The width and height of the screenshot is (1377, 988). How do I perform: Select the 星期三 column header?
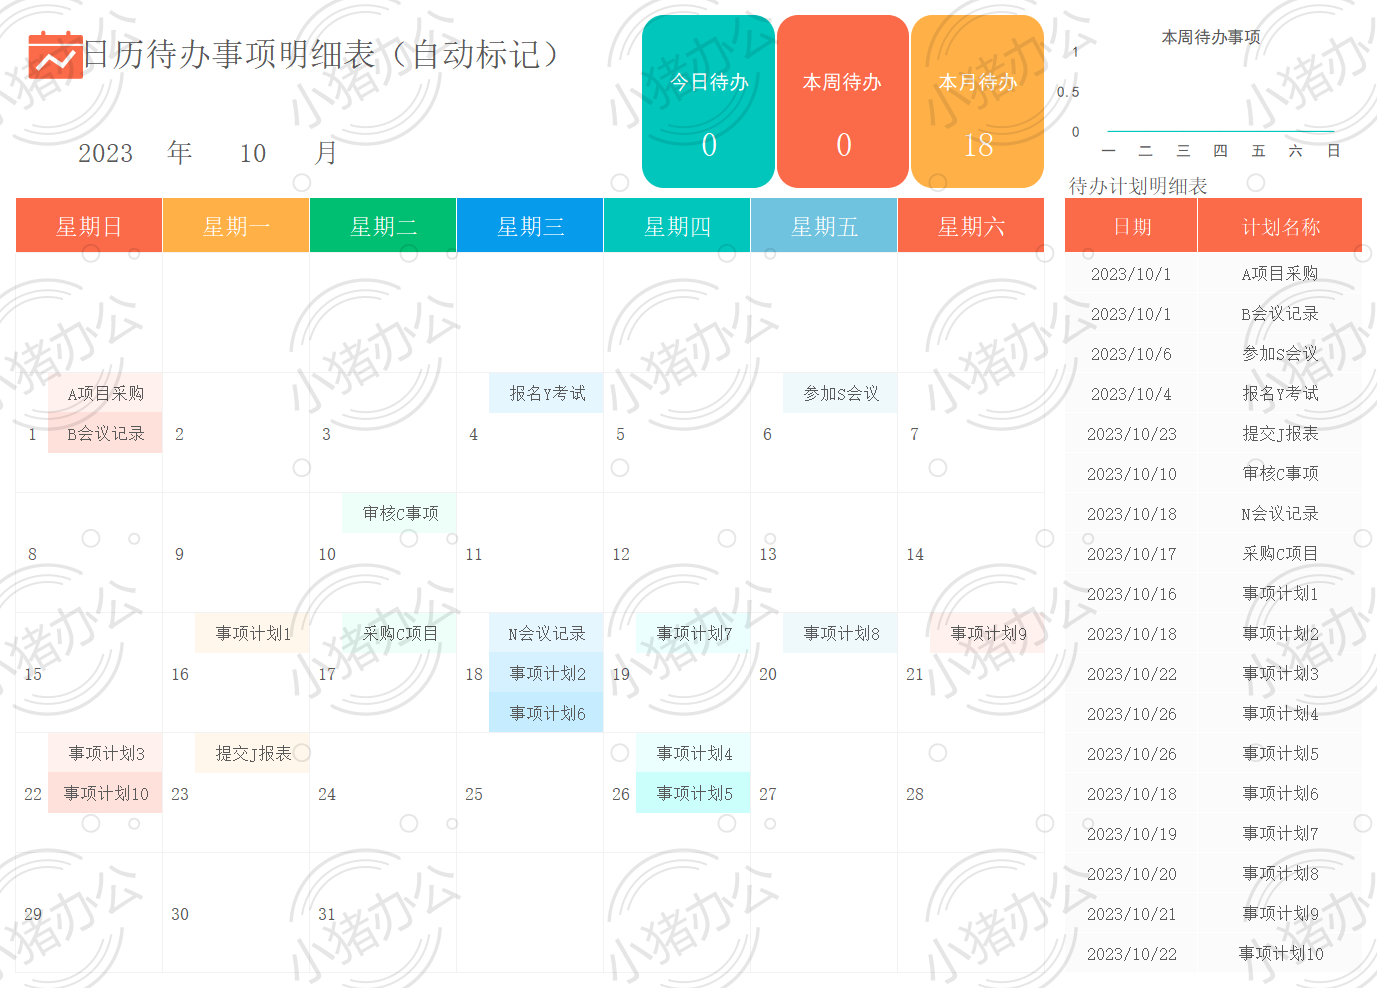[x=530, y=226]
